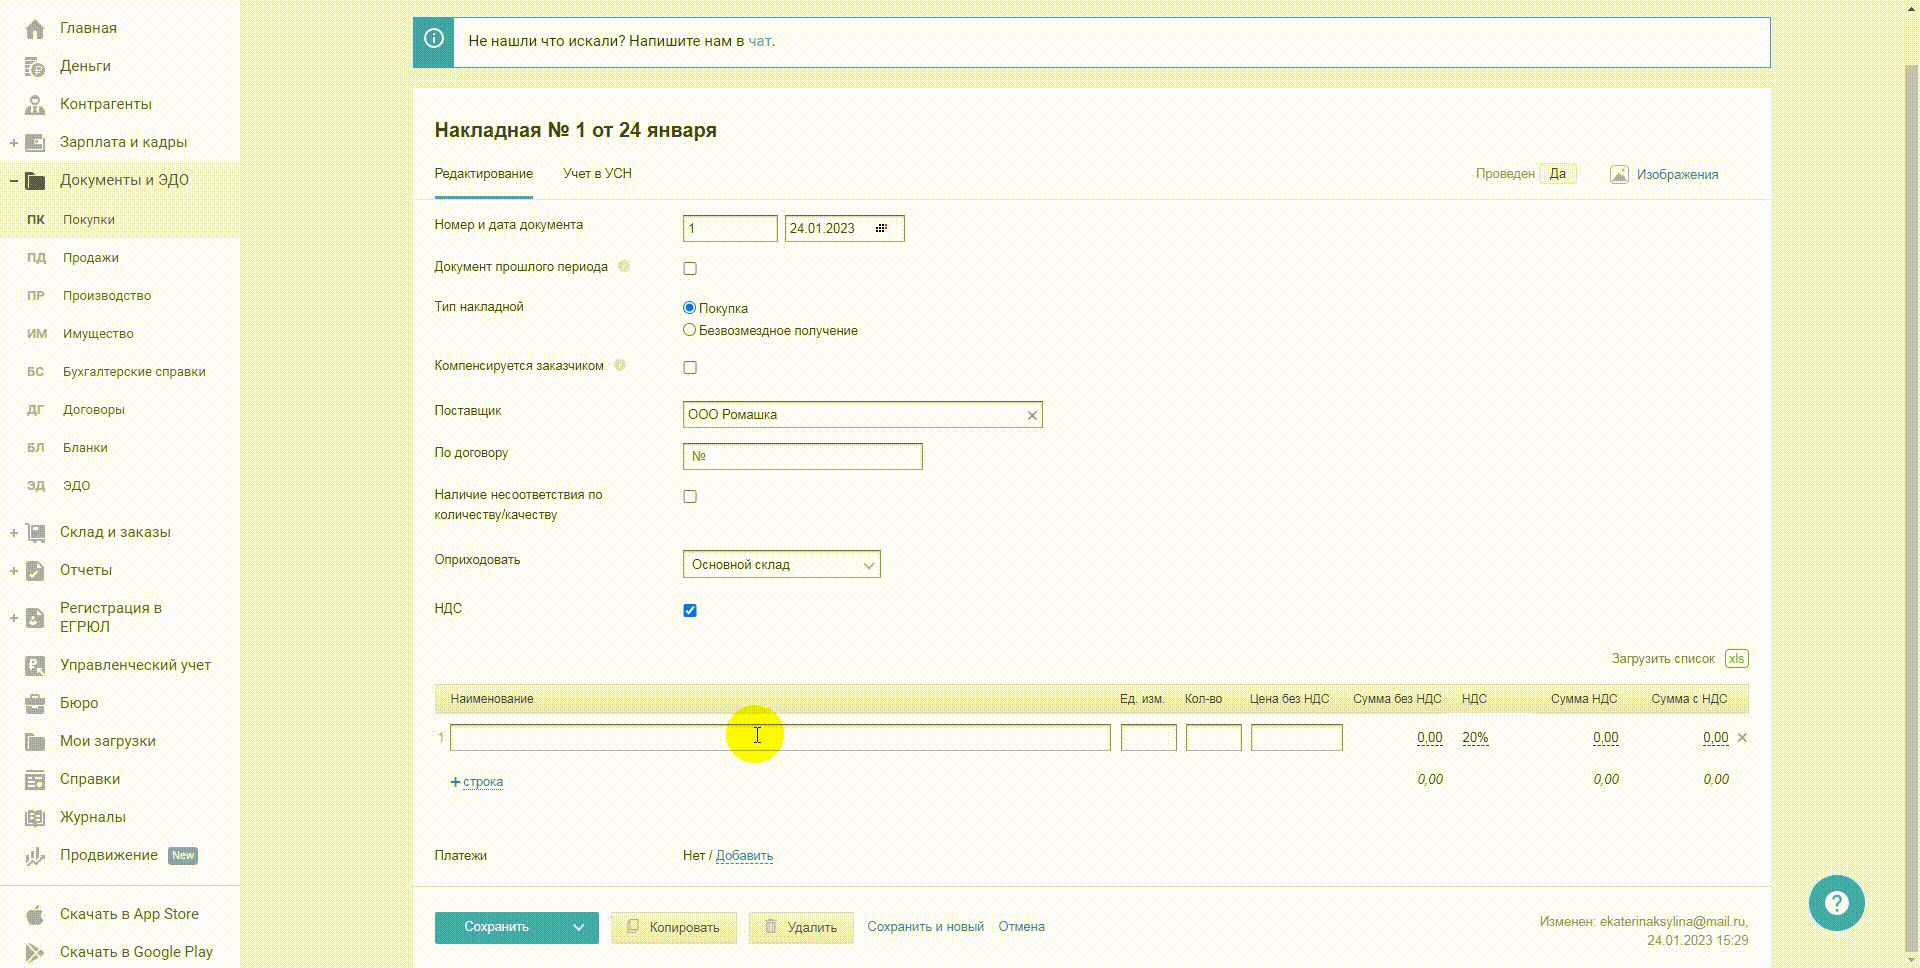
Task: Open the Оприходовать warehouse dropdown
Action: point(781,565)
